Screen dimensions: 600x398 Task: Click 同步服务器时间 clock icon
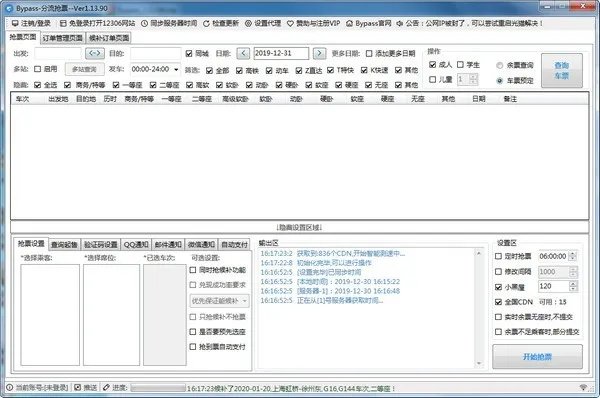(x=144, y=23)
